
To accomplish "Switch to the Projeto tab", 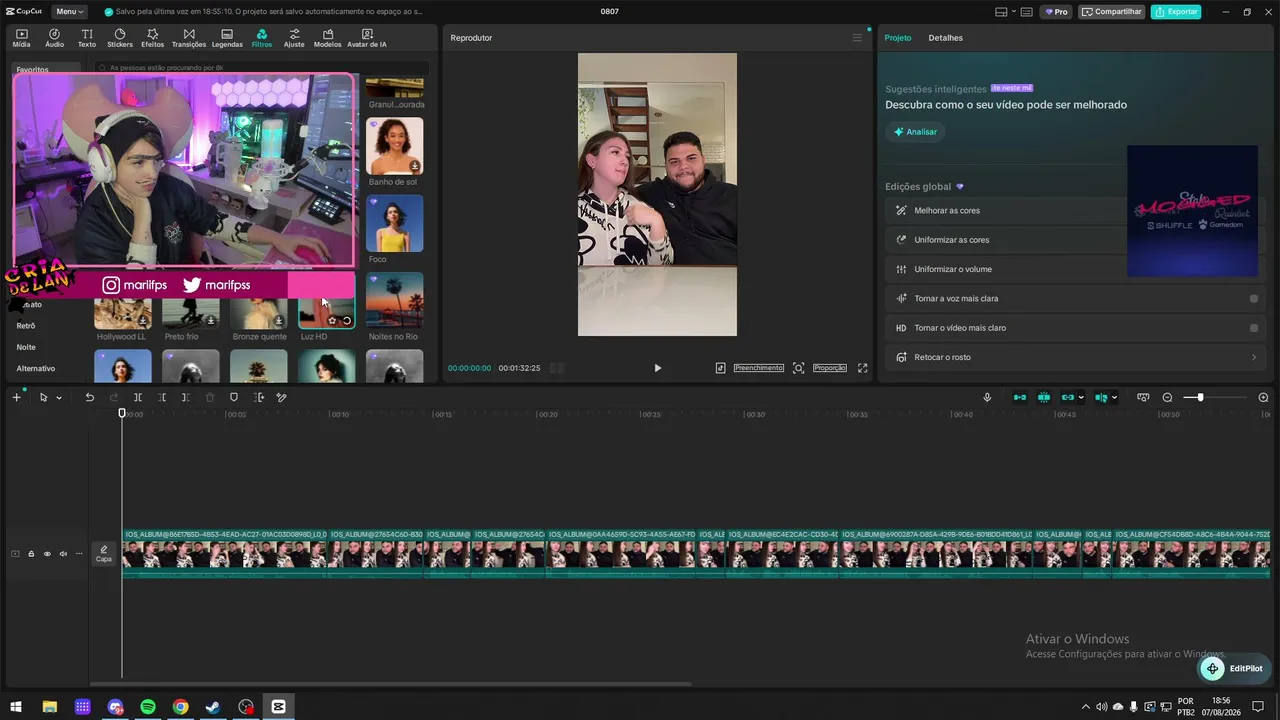I will (898, 38).
